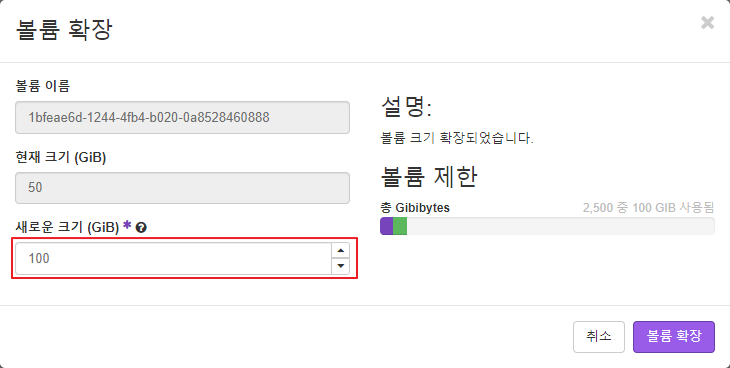The width and height of the screenshot is (730, 368).
Task: Increase new size with up arrow
Action: (x=341, y=251)
